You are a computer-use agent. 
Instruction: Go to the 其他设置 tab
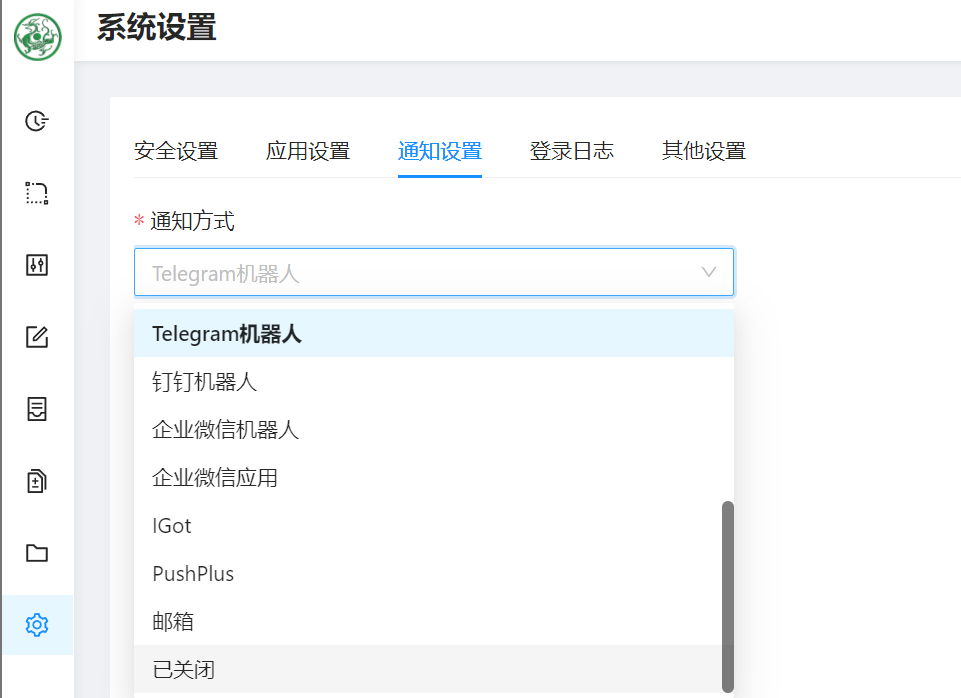(704, 151)
